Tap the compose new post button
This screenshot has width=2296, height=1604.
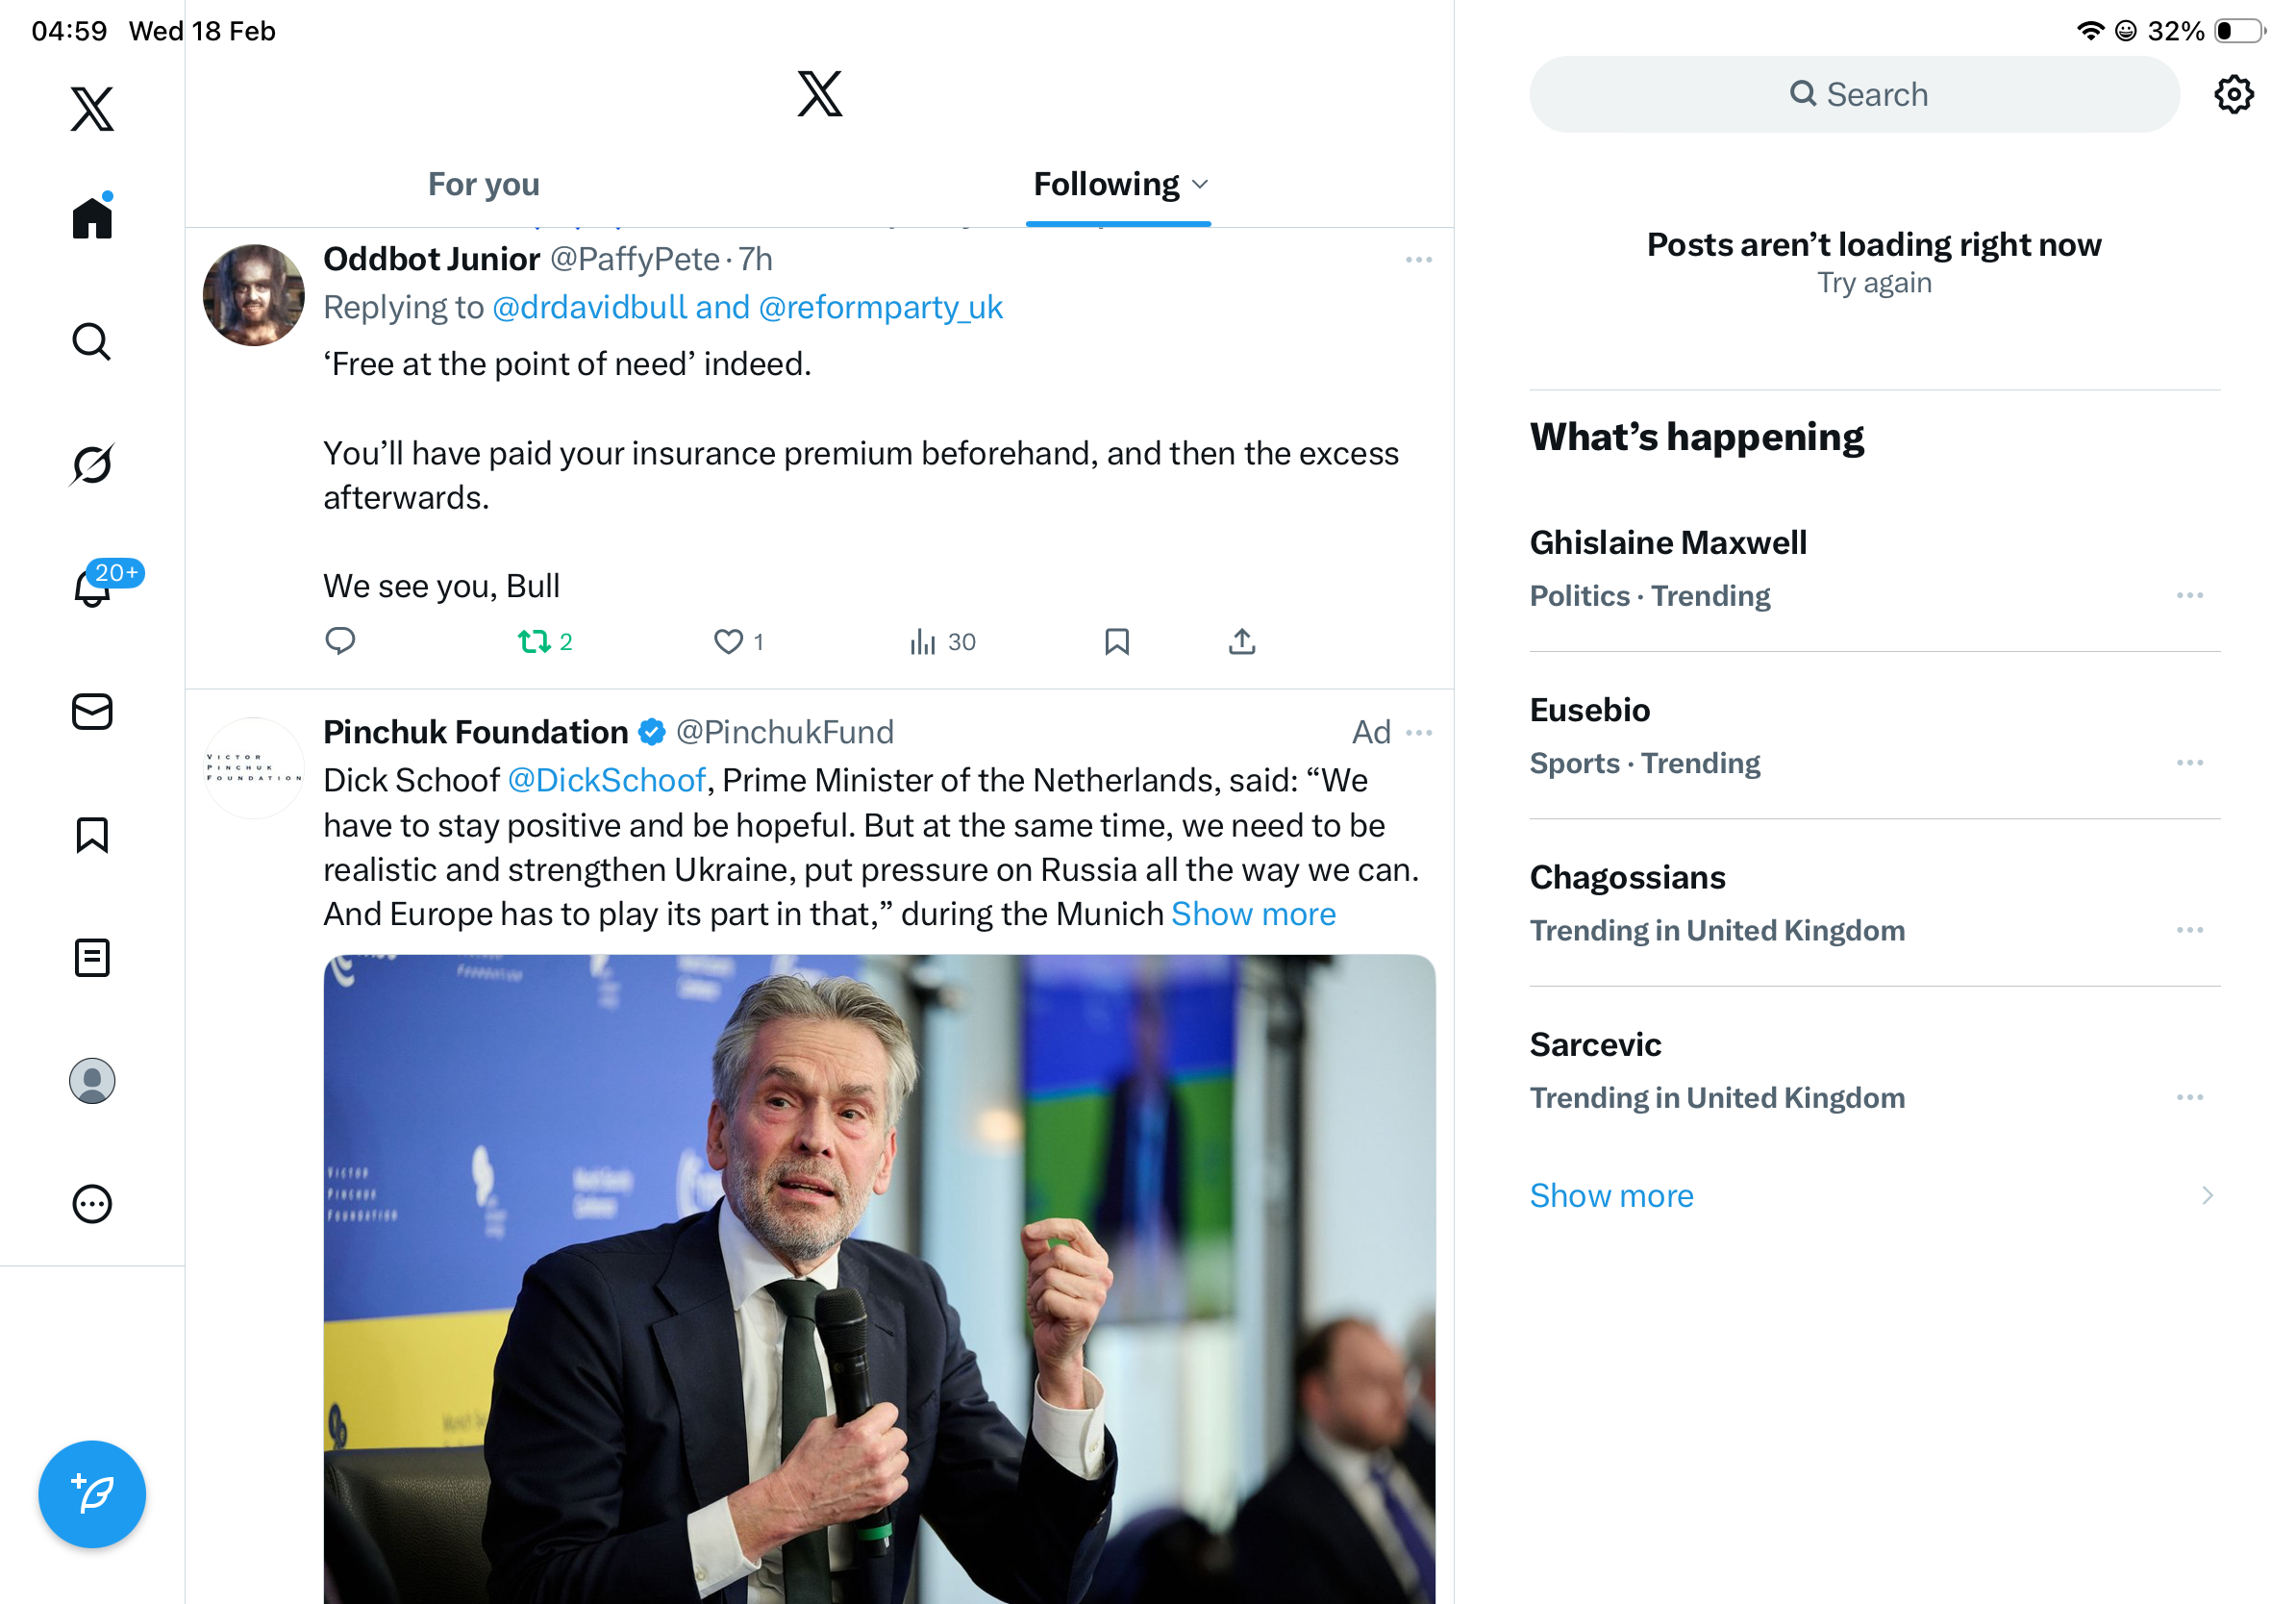pos(92,1493)
